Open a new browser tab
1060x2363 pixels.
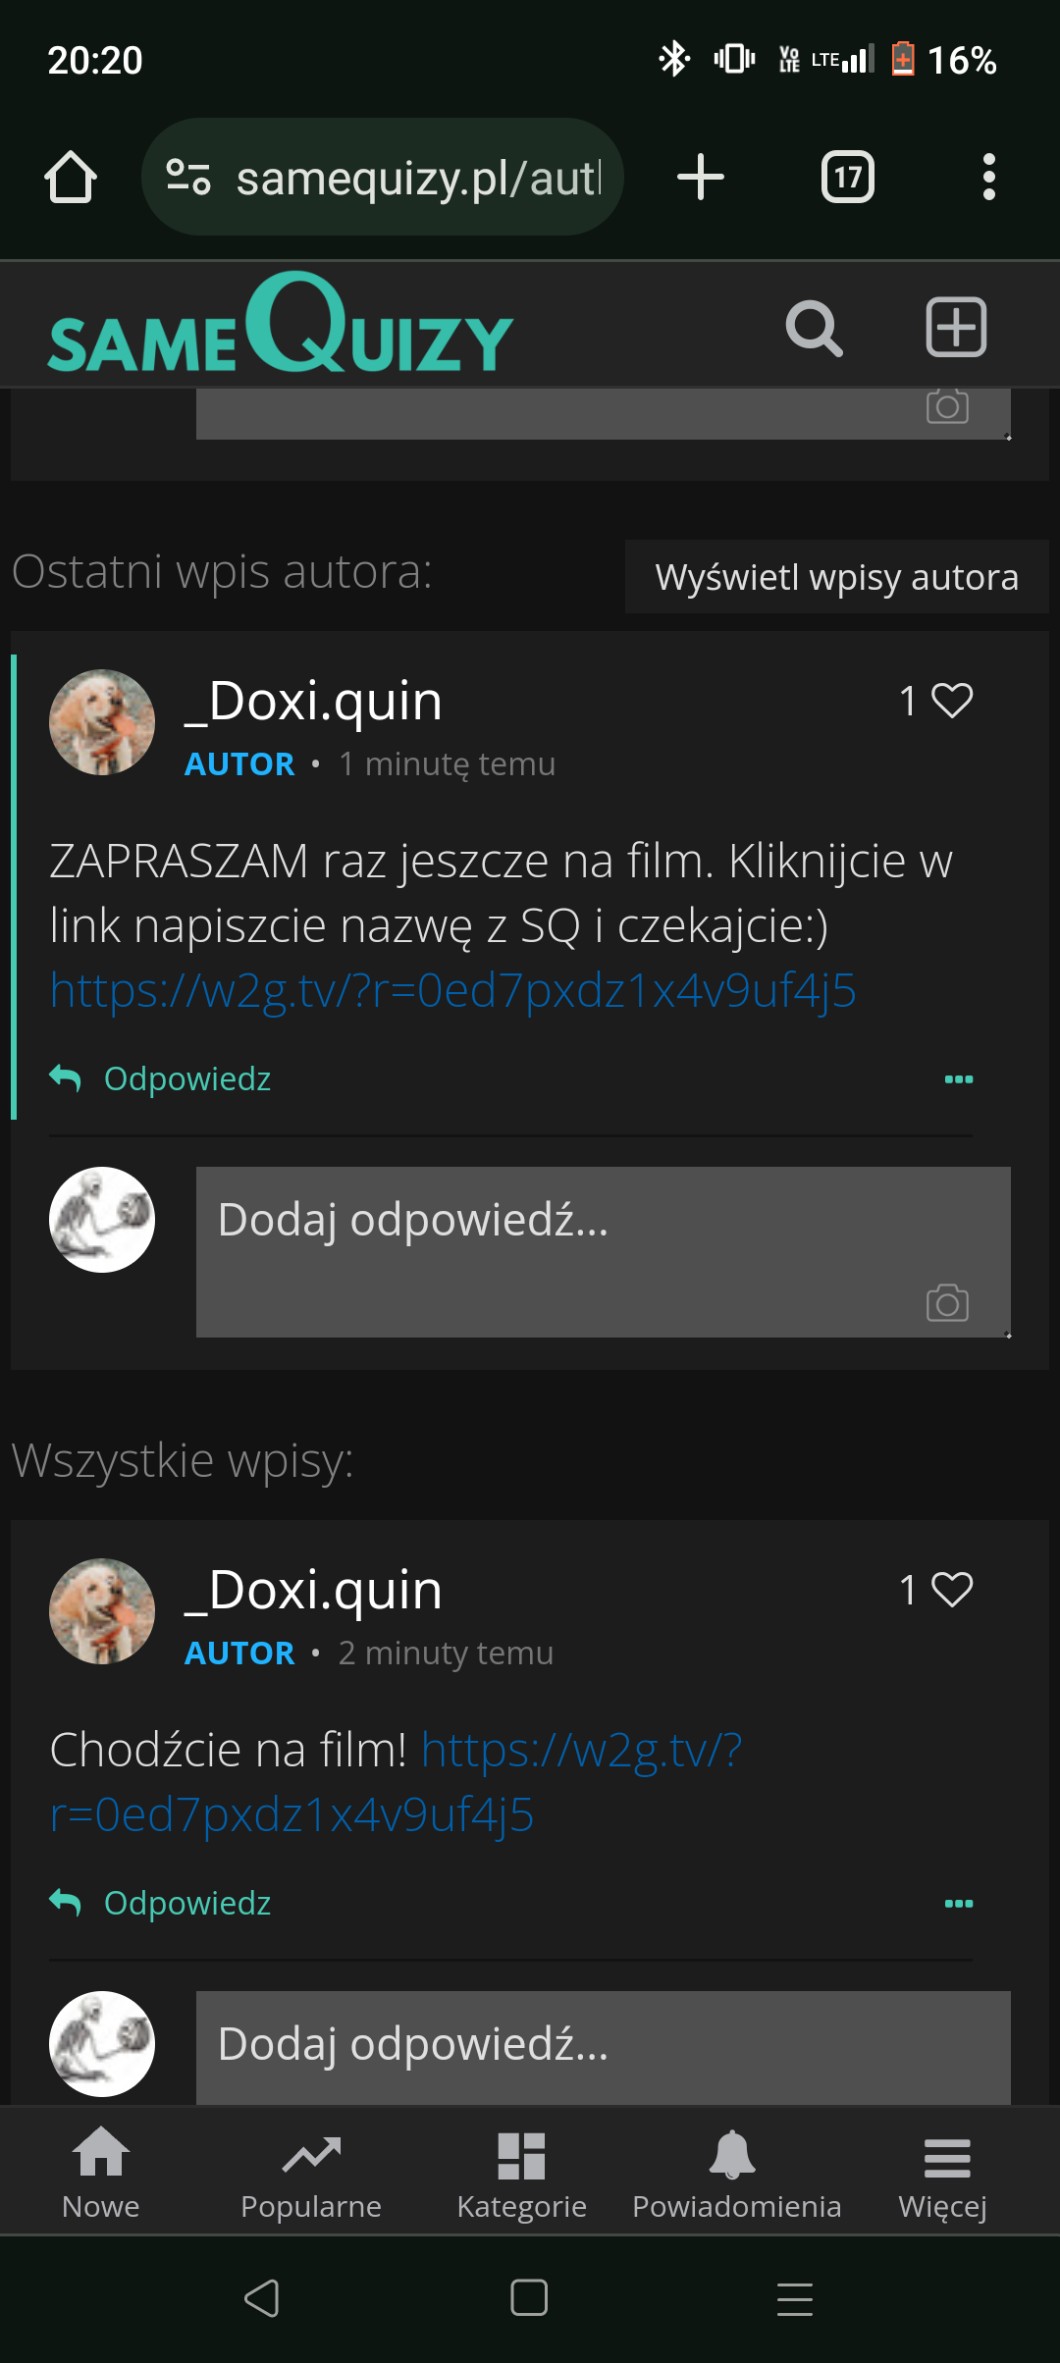[700, 177]
